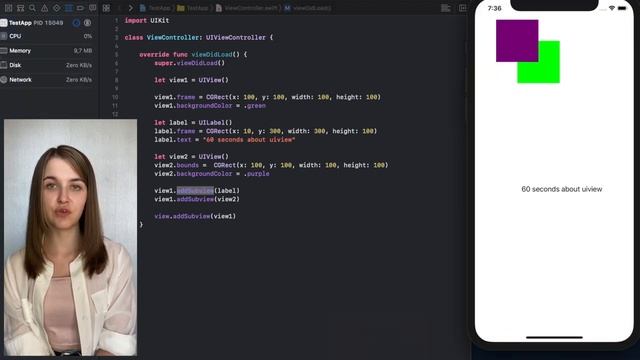The height and width of the screenshot is (360, 640).
Task: Select the TestApp project breadcrumb
Action: click(x=155, y=8)
